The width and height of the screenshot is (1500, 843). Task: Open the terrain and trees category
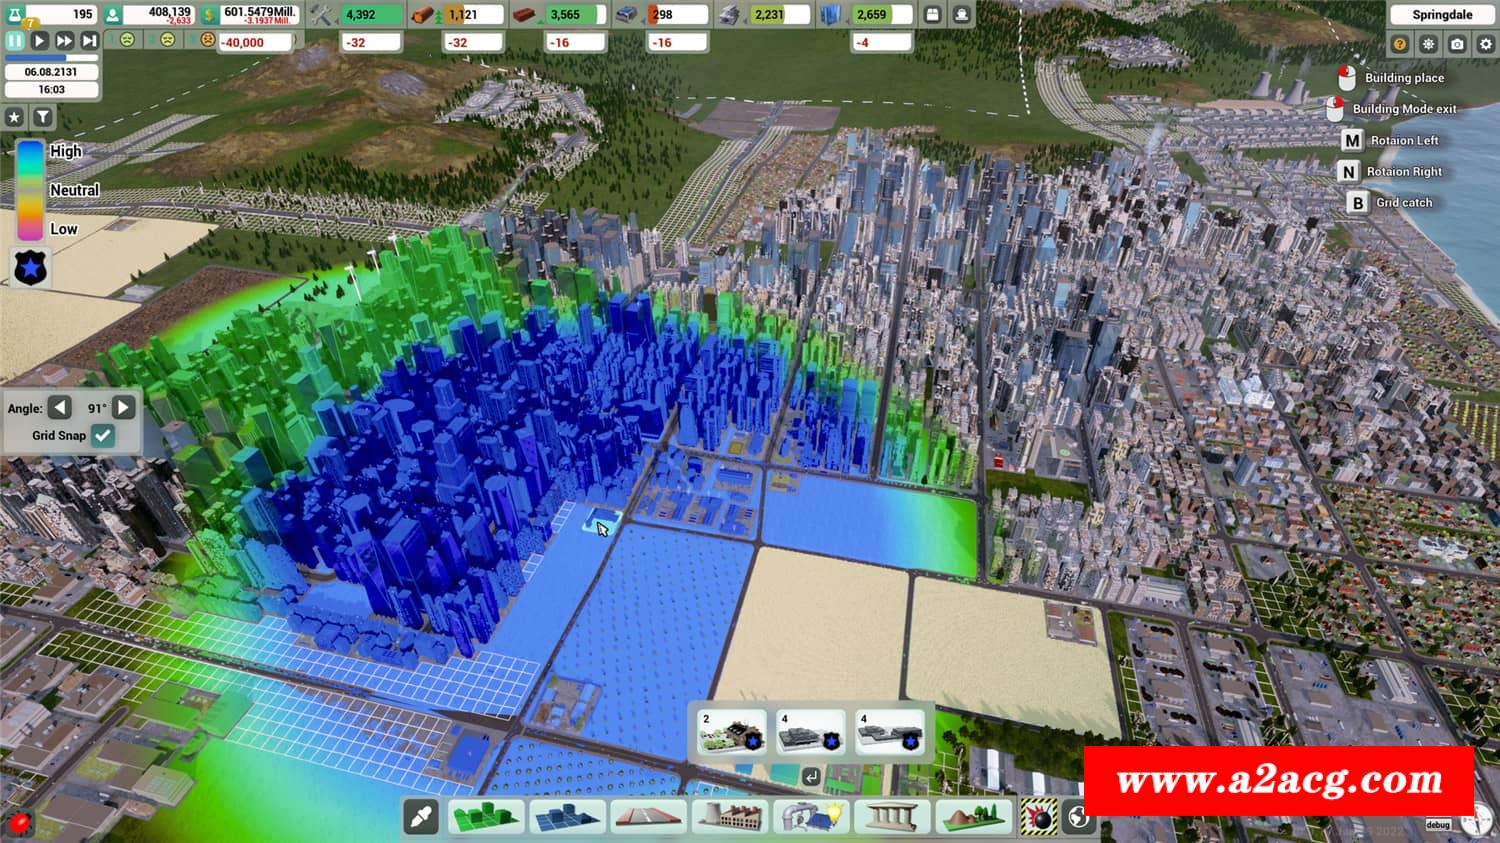tap(971, 817)
